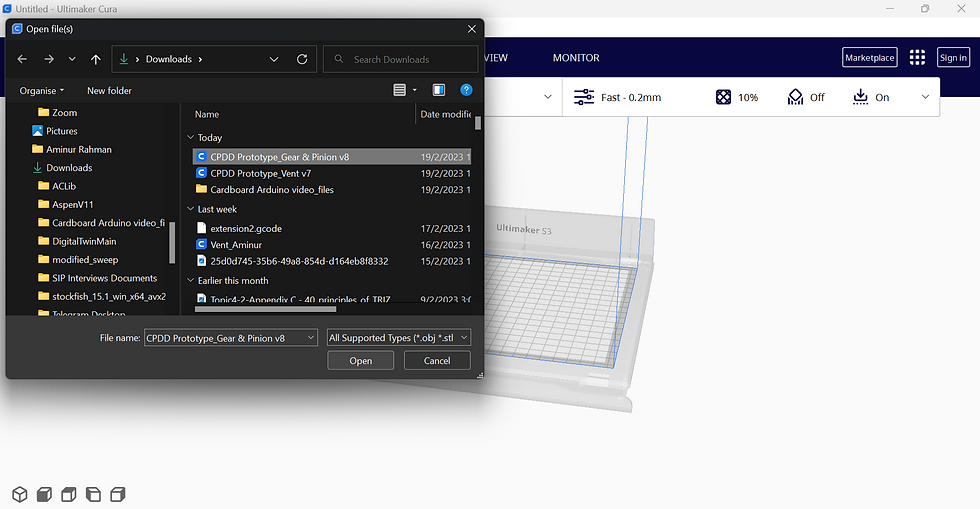Close the Open file(s) dialog
Image resolution: width=980 pixels, height=509 pixels.
click(x=472, y=29)
